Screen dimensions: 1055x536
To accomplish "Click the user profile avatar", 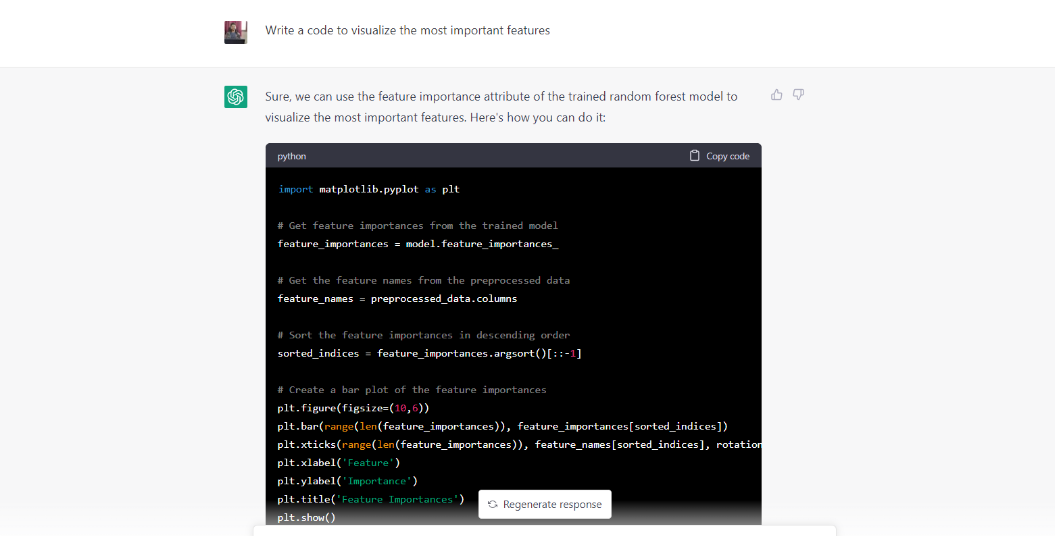I will tap(235, 32).
